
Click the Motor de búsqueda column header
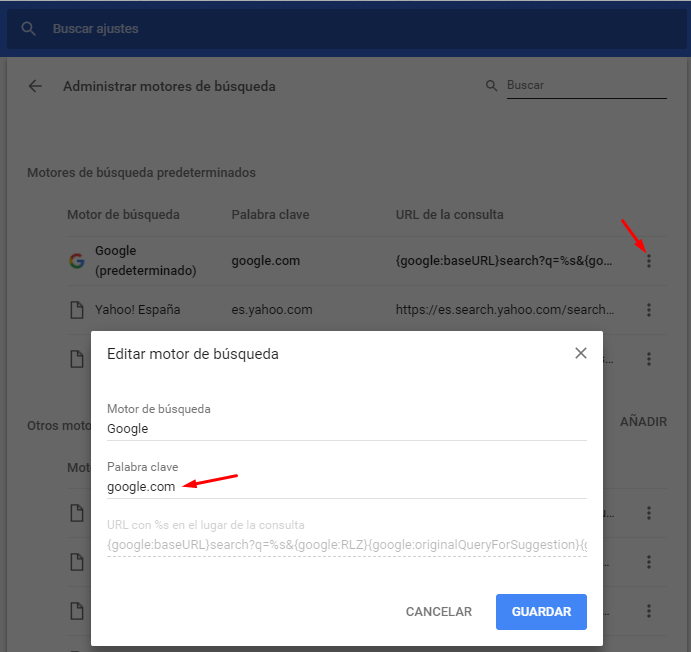point(123,215)
